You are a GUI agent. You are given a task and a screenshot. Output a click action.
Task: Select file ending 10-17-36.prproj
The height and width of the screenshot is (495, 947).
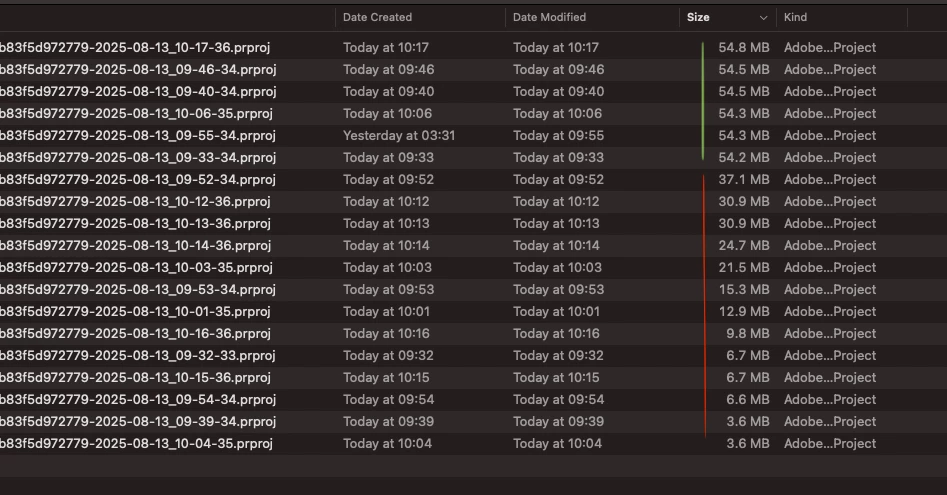pos(135,48)
